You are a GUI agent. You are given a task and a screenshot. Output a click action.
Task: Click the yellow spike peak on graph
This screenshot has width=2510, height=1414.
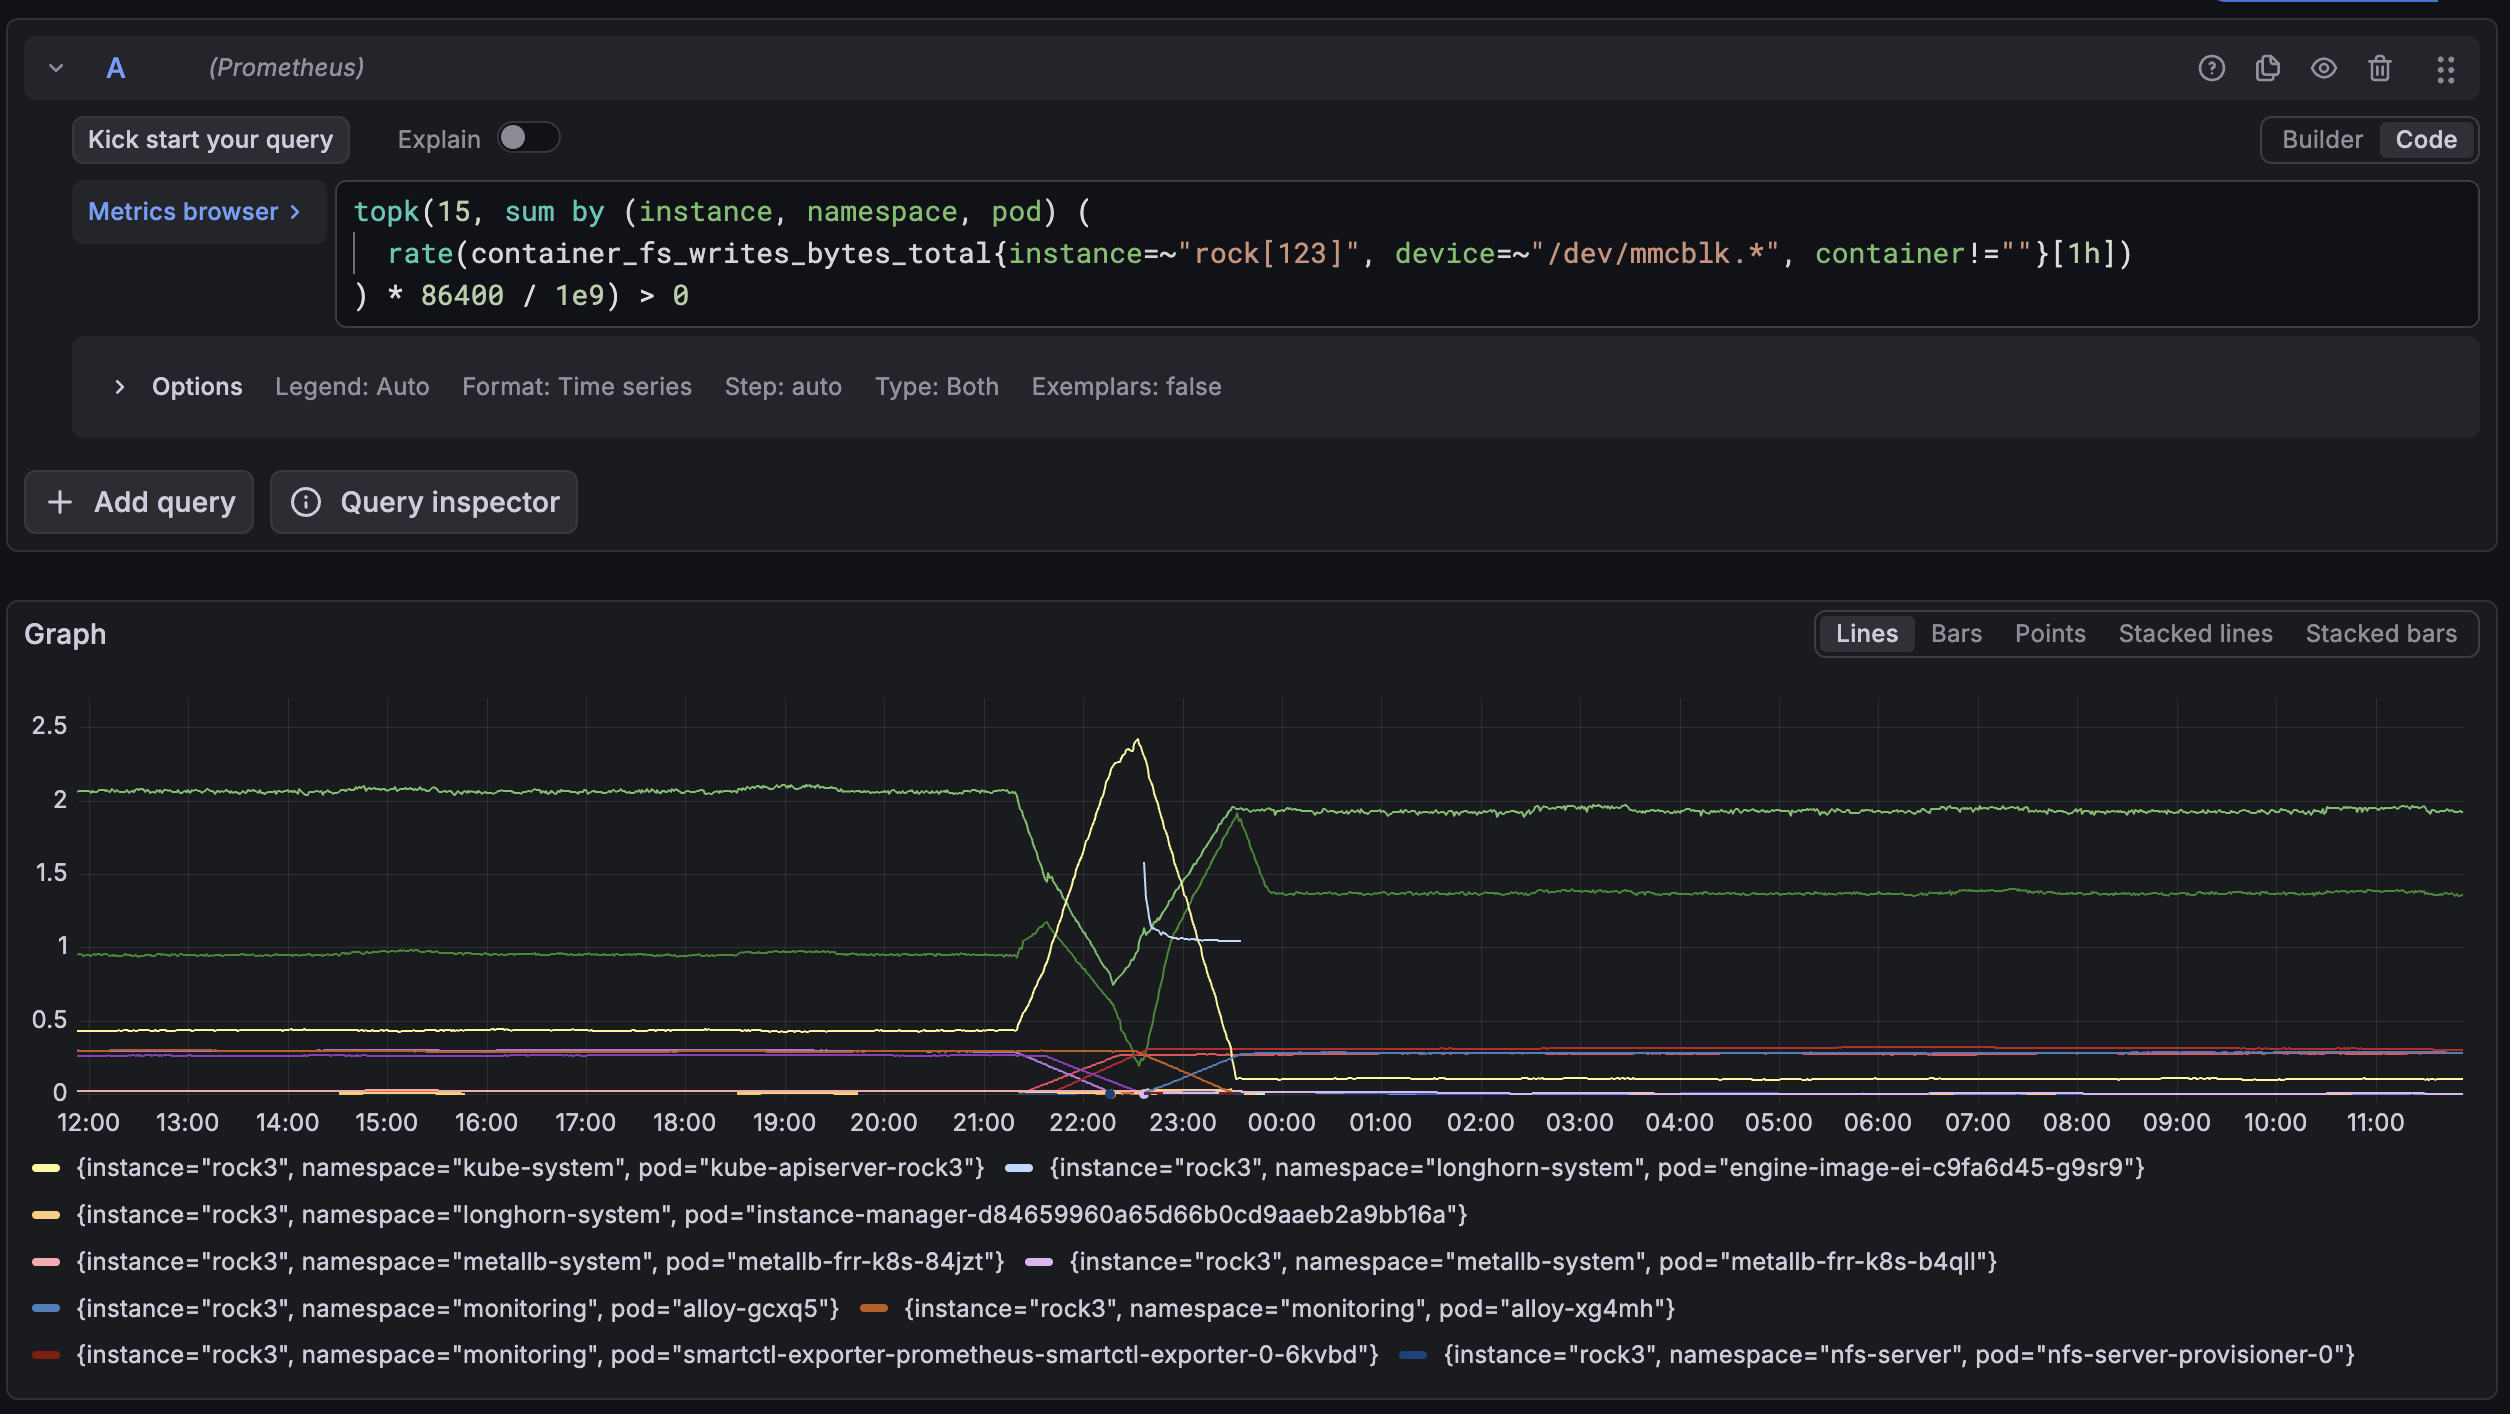point(1137,740)
